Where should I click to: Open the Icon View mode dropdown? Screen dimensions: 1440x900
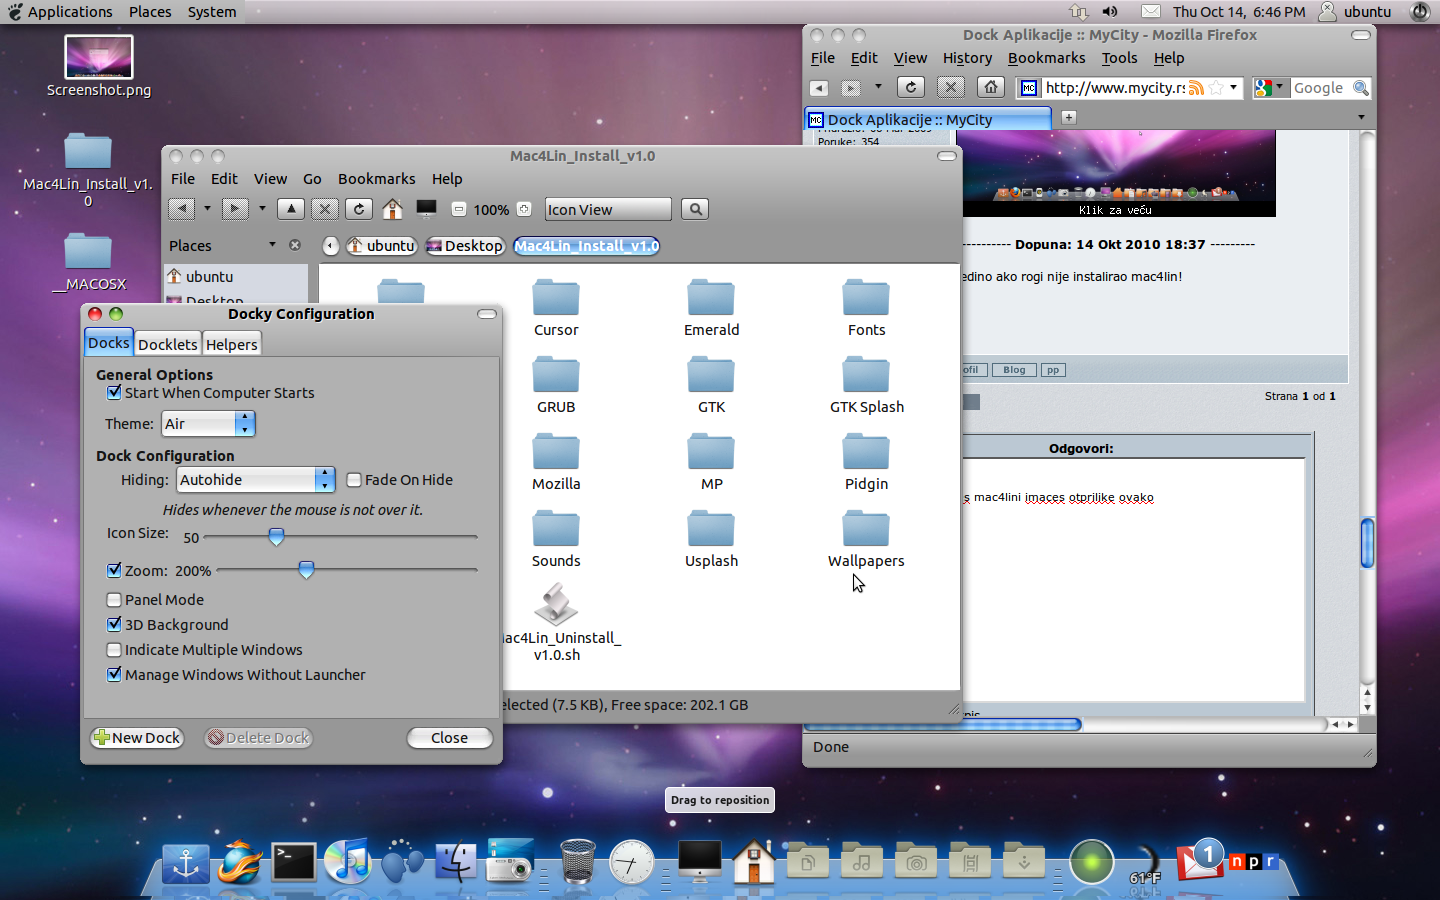[x=607, y=209]
